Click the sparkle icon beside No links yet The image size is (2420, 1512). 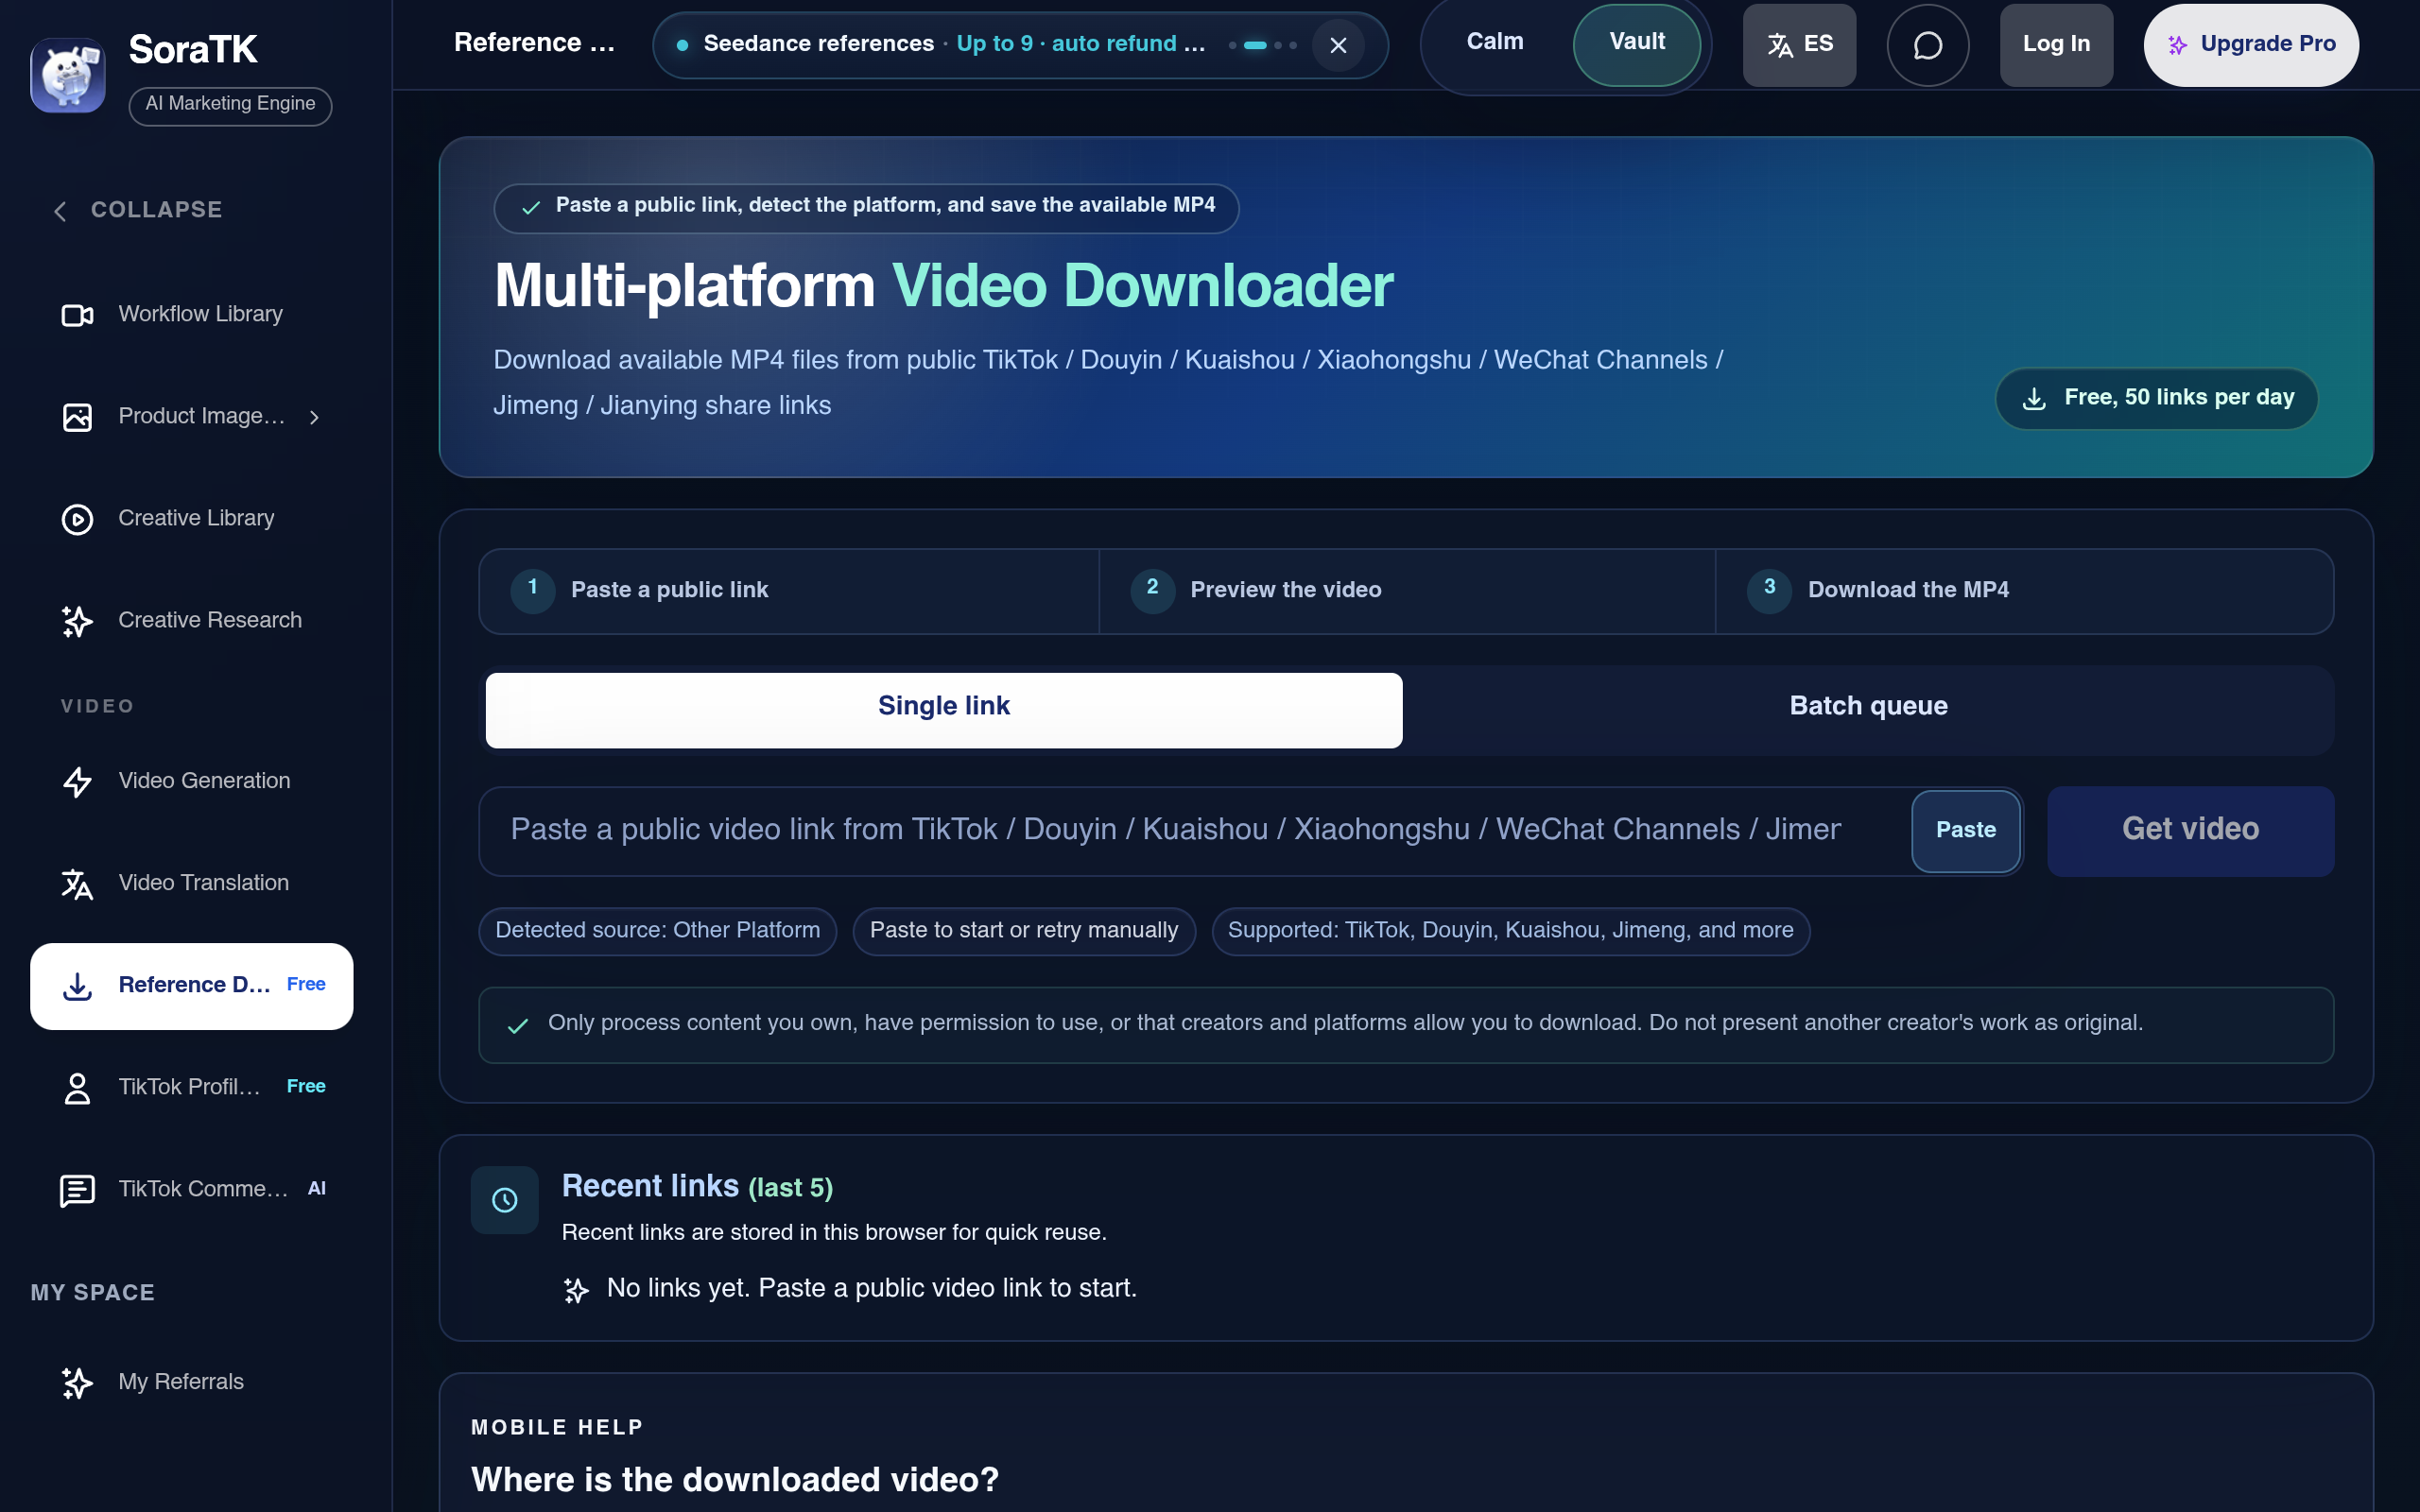click(x=576, y=1290)
